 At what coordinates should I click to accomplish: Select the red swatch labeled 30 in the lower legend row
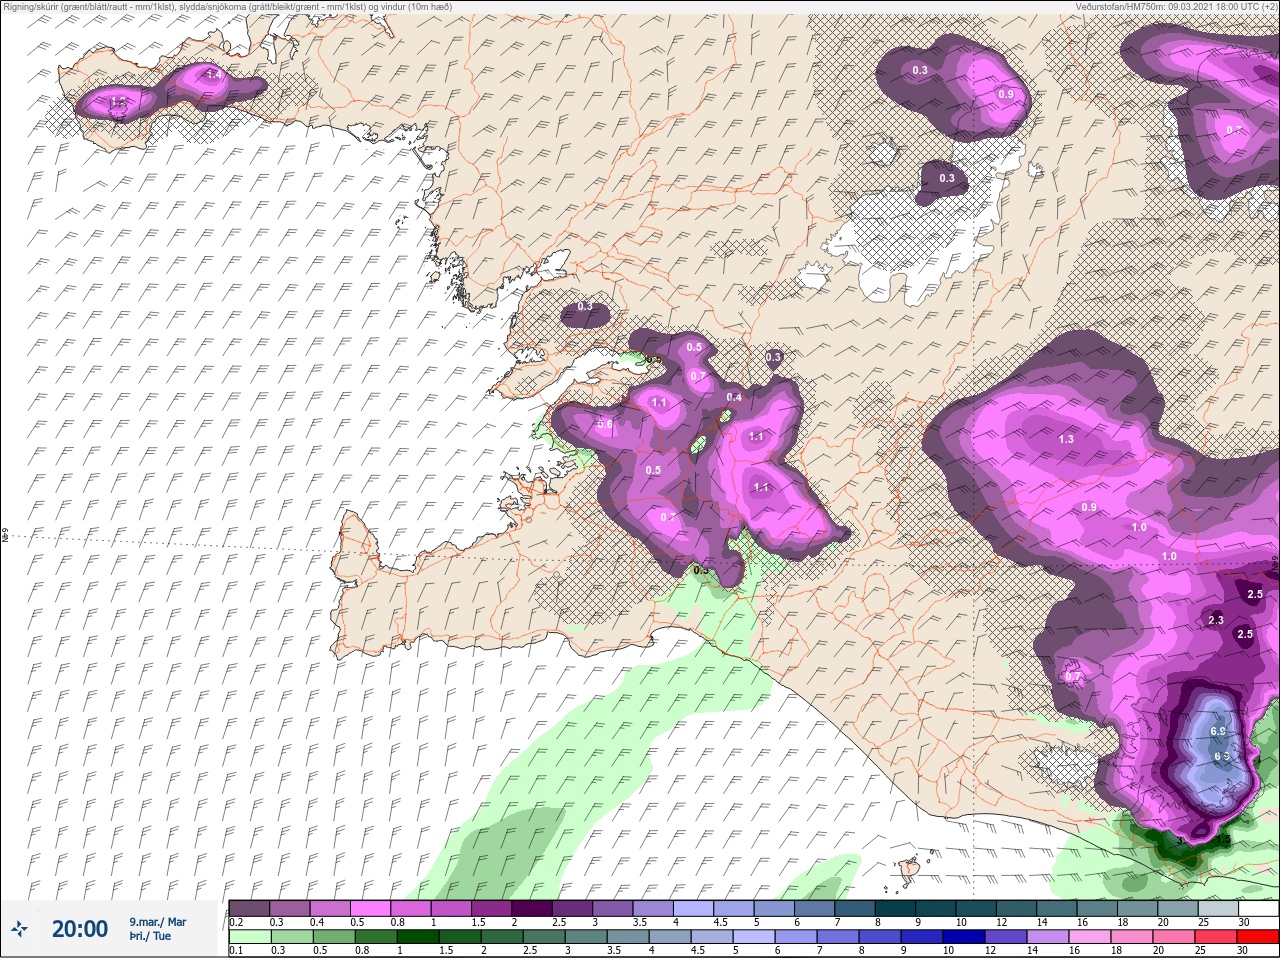point(1257,937)
